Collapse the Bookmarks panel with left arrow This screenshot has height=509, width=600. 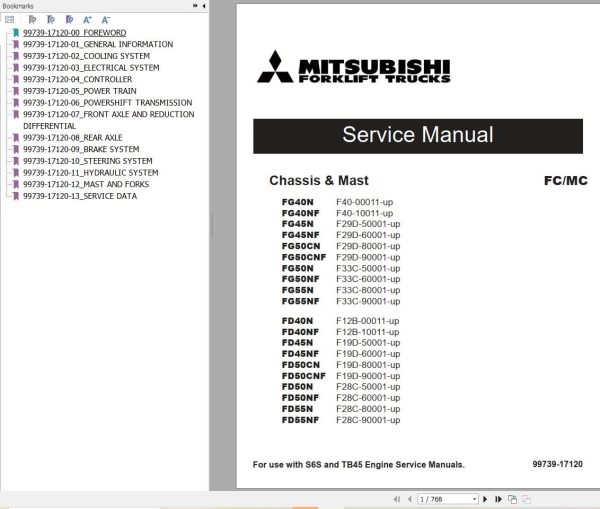[204, 6]
